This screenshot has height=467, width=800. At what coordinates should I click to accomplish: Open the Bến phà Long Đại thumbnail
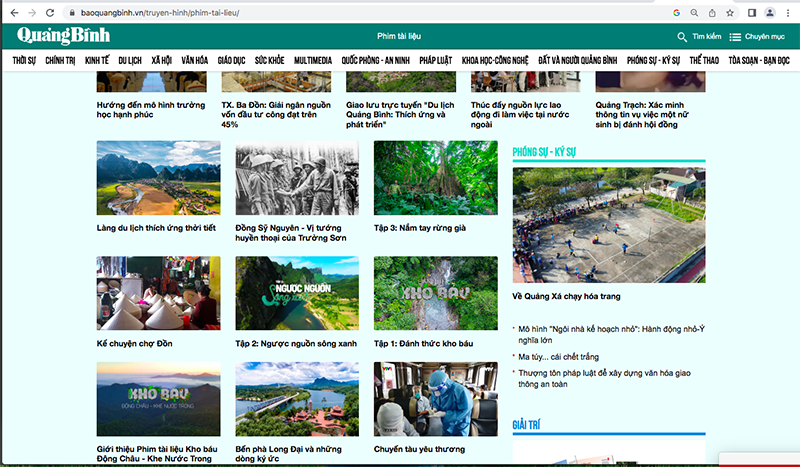(x=297, y=399)
